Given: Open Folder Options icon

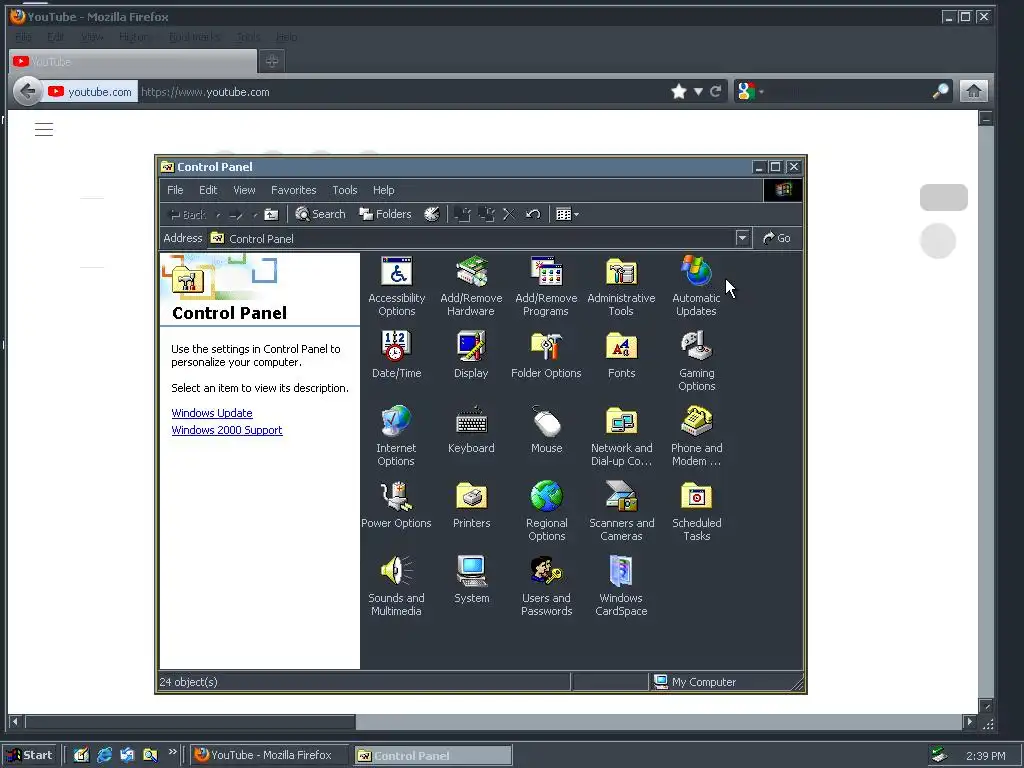Looking at the screenshot, I should click(x=546, y=355).
